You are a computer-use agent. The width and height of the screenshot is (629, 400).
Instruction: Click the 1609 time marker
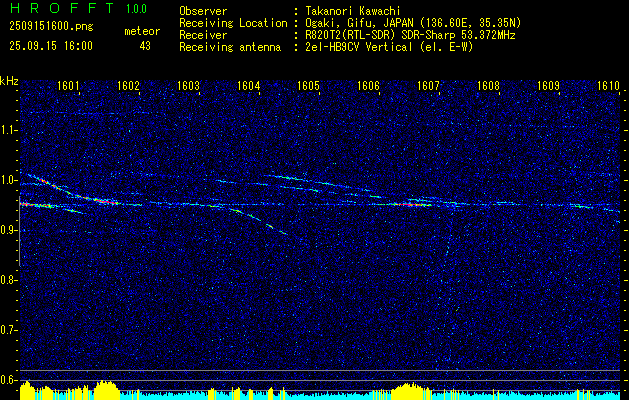pos(548,85)
